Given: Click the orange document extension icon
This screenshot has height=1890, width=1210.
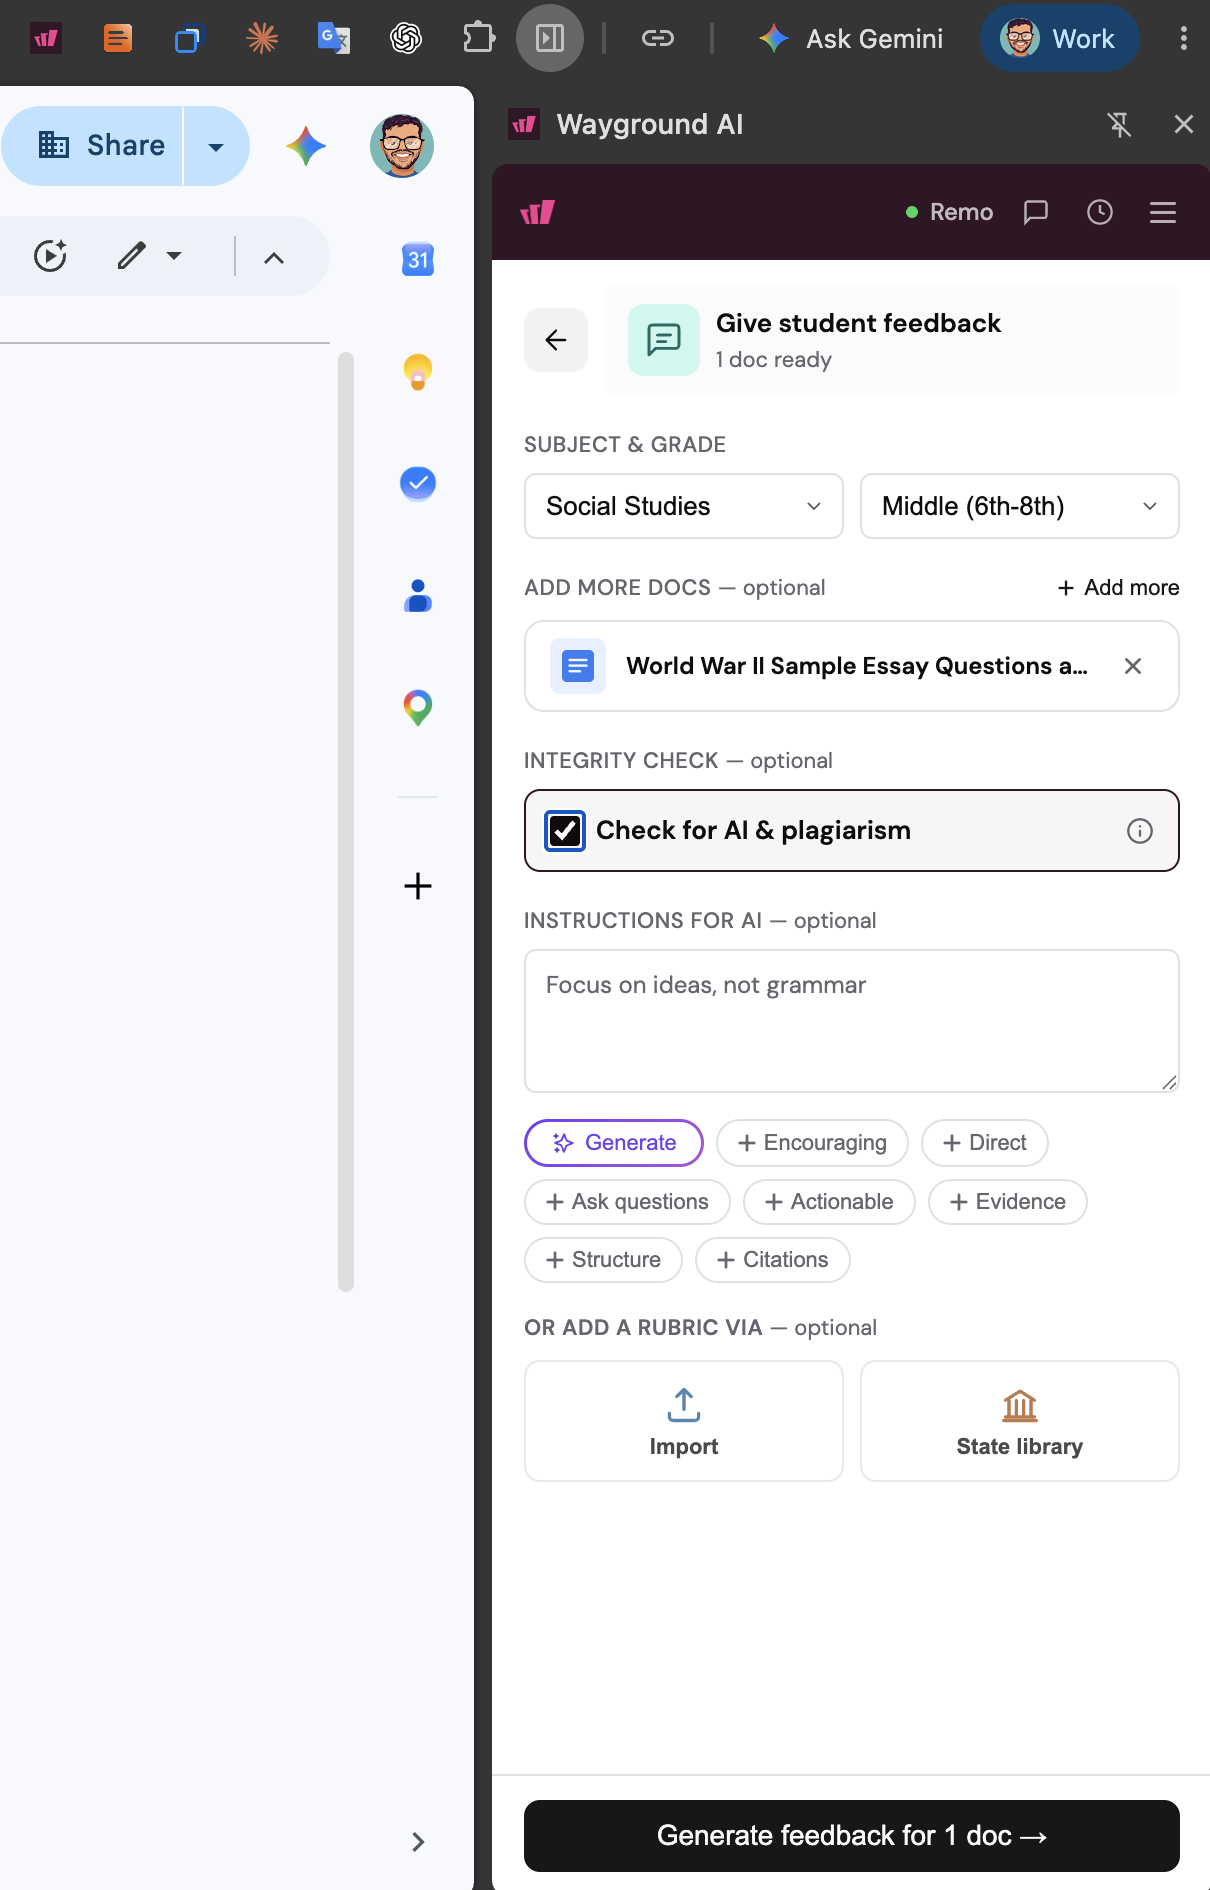Looking at the screenshot, I should pyautogui.click(x=118, y=39).
